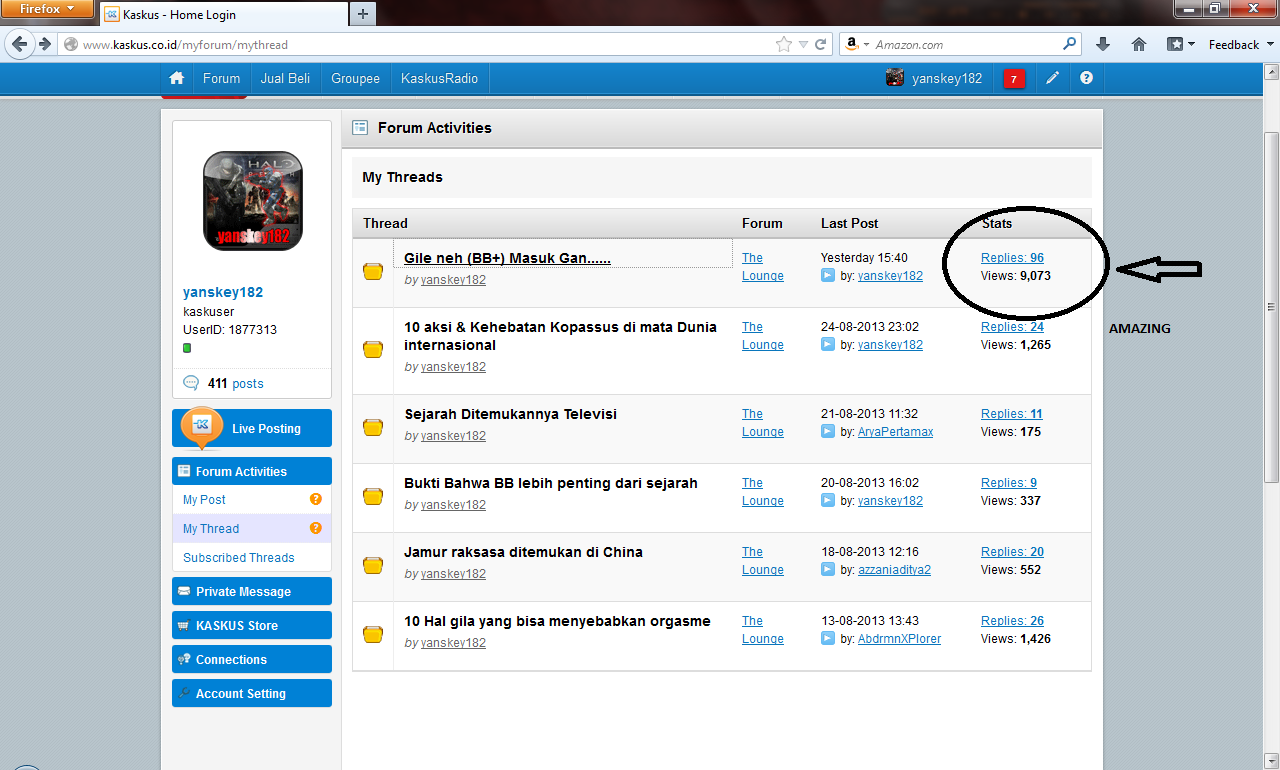Click the search magnifier in Amazon box

(1069, 44)
